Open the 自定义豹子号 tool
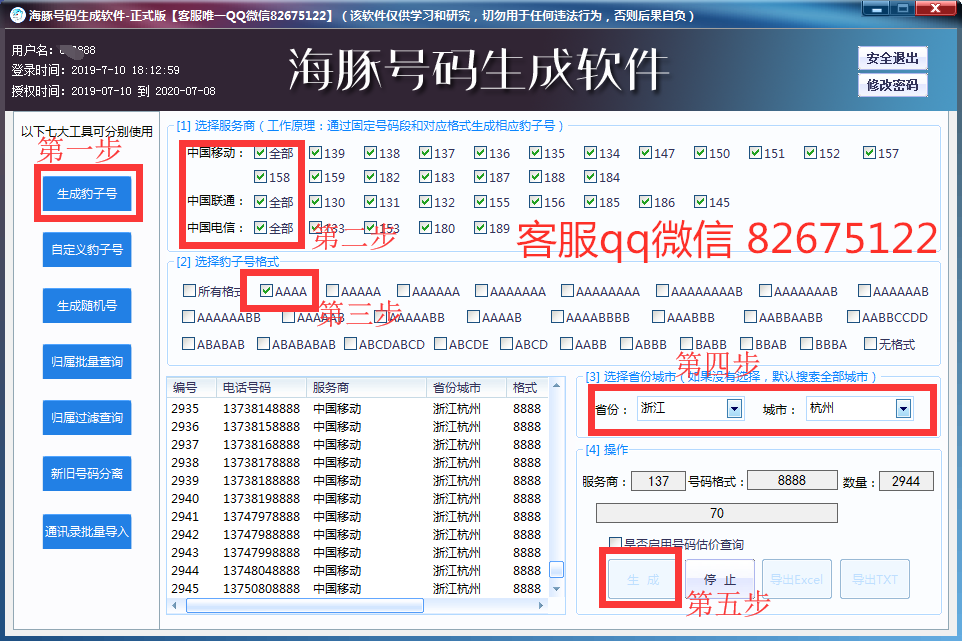This screenshot has height=641, width=962. [x=87, y=250]
